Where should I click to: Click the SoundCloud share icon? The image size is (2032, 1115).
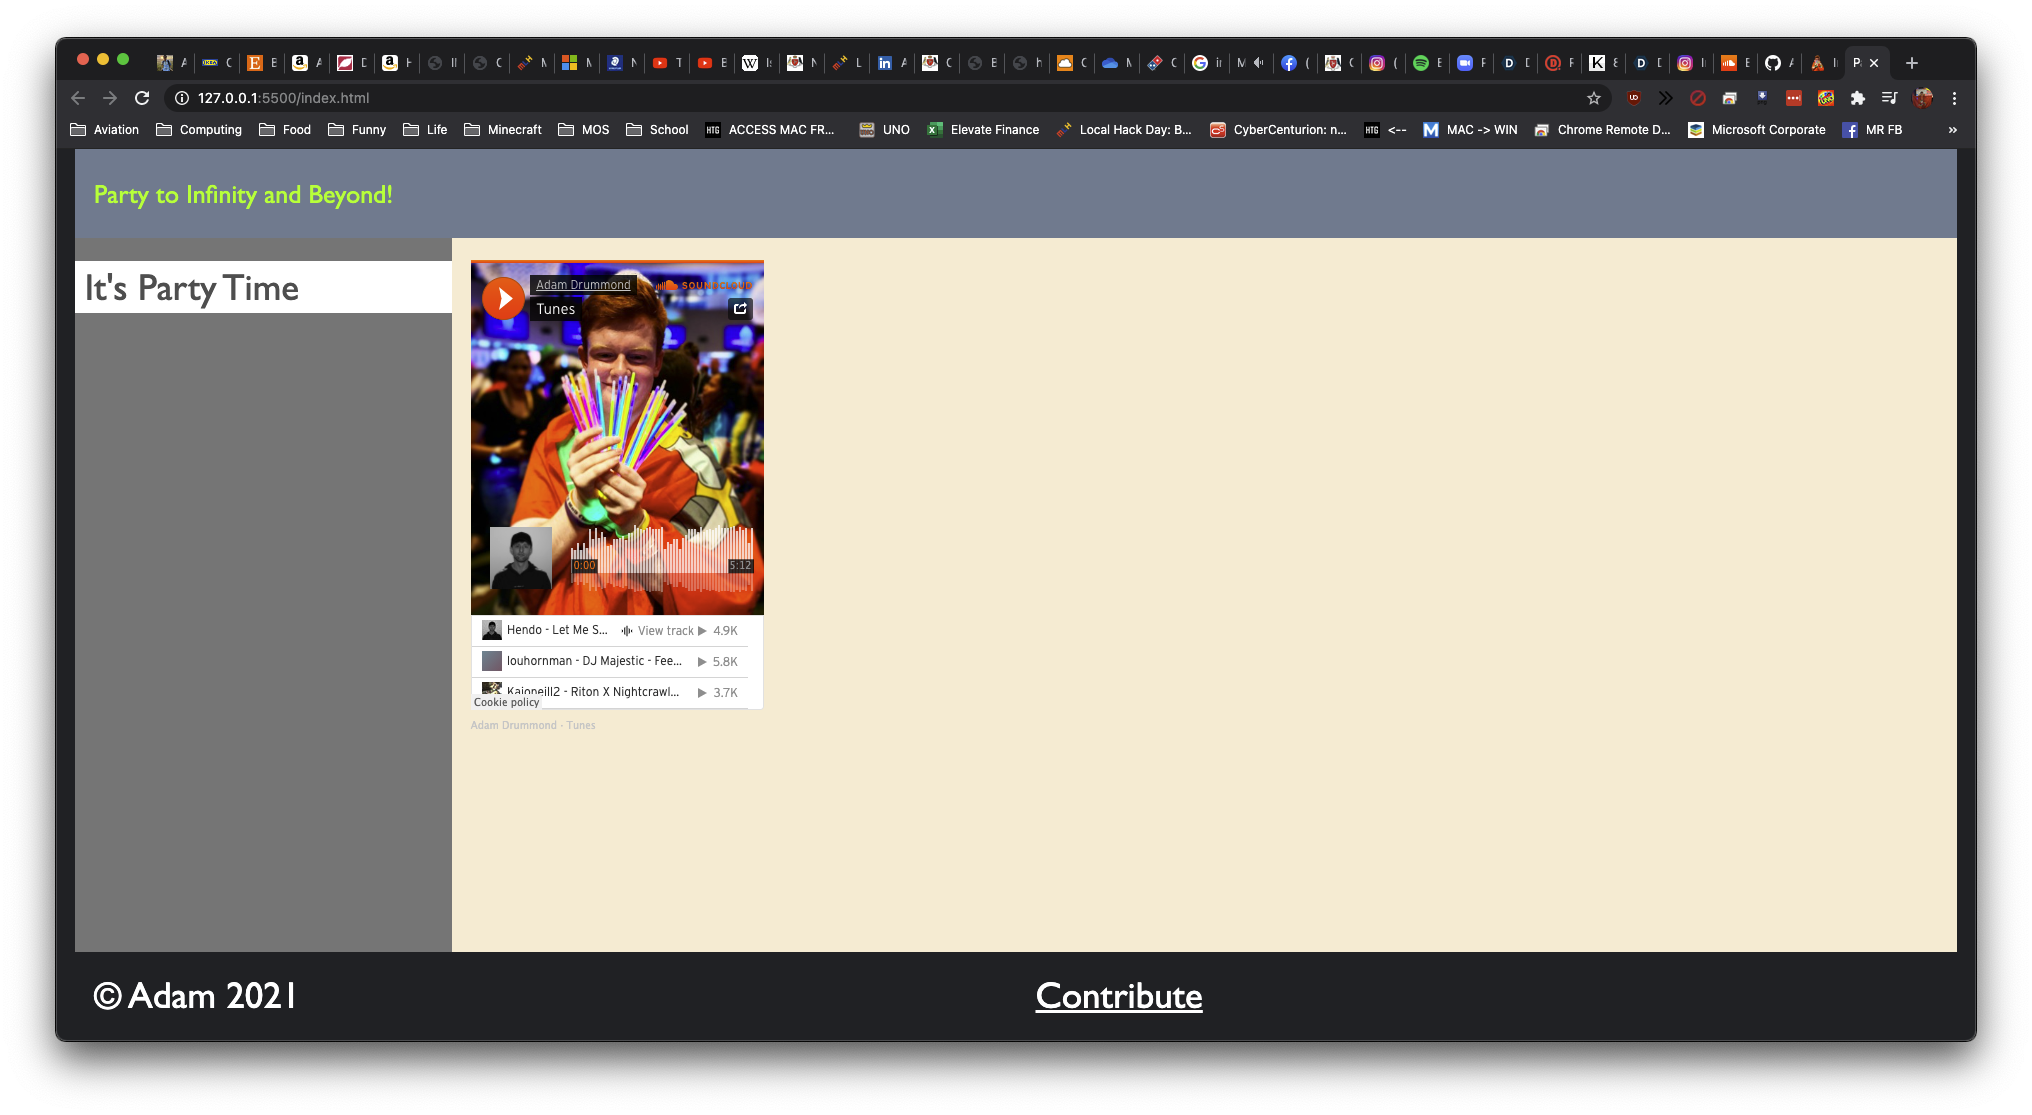[x=740, y=308]
